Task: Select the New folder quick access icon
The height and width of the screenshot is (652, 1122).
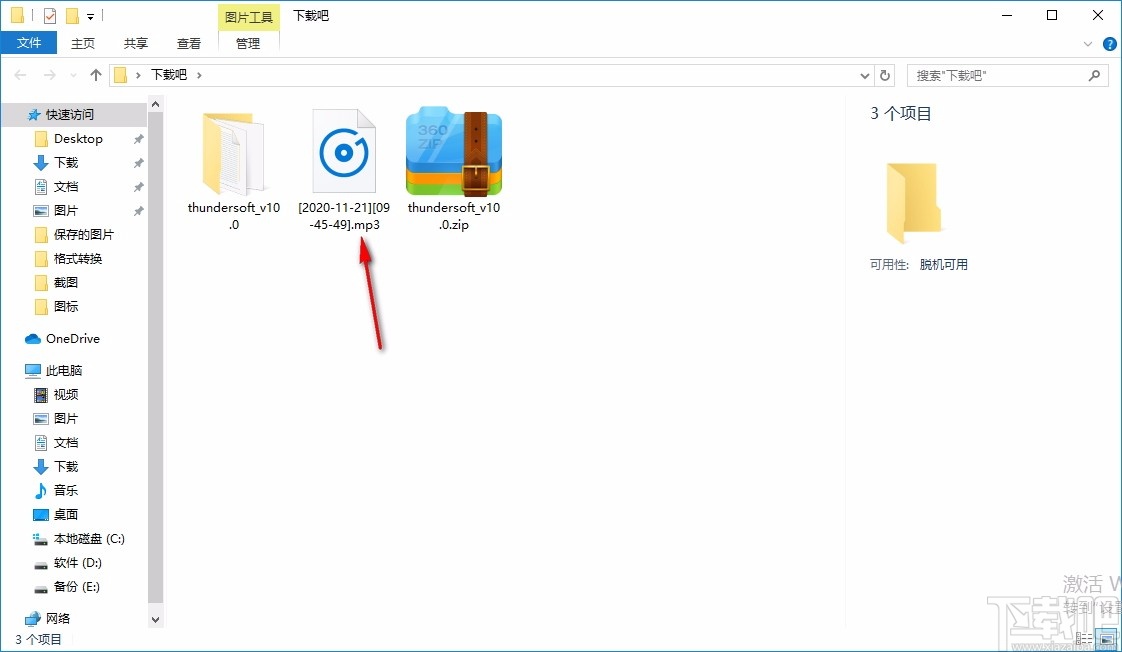Action: click(72, 15)
